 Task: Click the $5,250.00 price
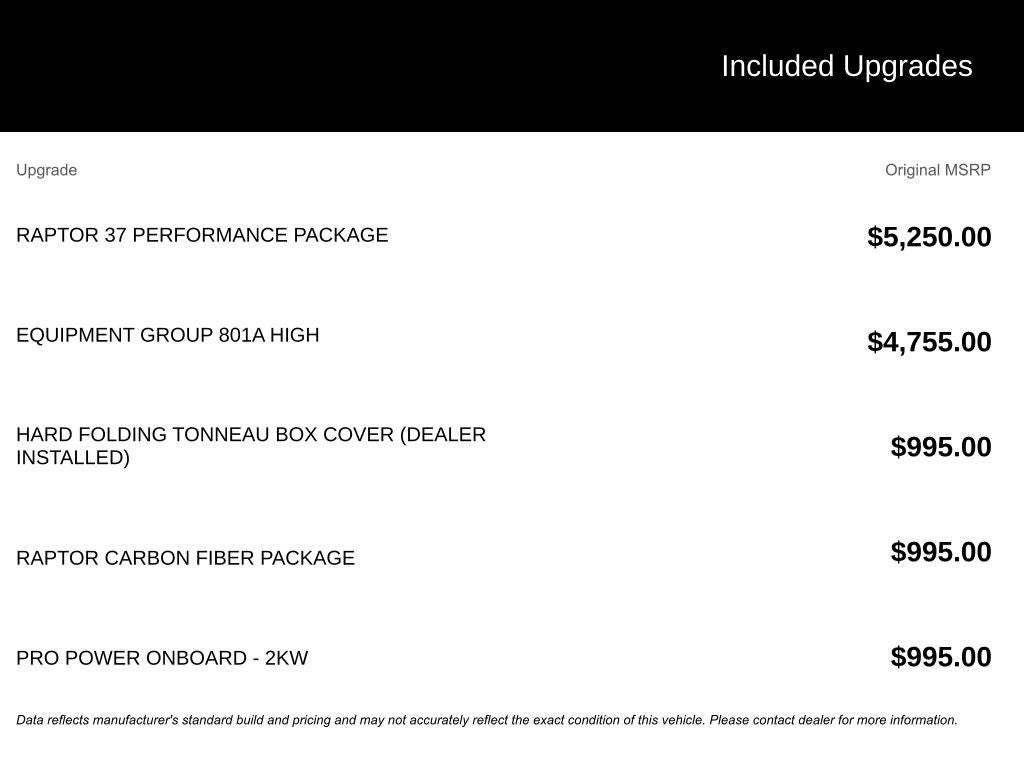pos(929,237)
